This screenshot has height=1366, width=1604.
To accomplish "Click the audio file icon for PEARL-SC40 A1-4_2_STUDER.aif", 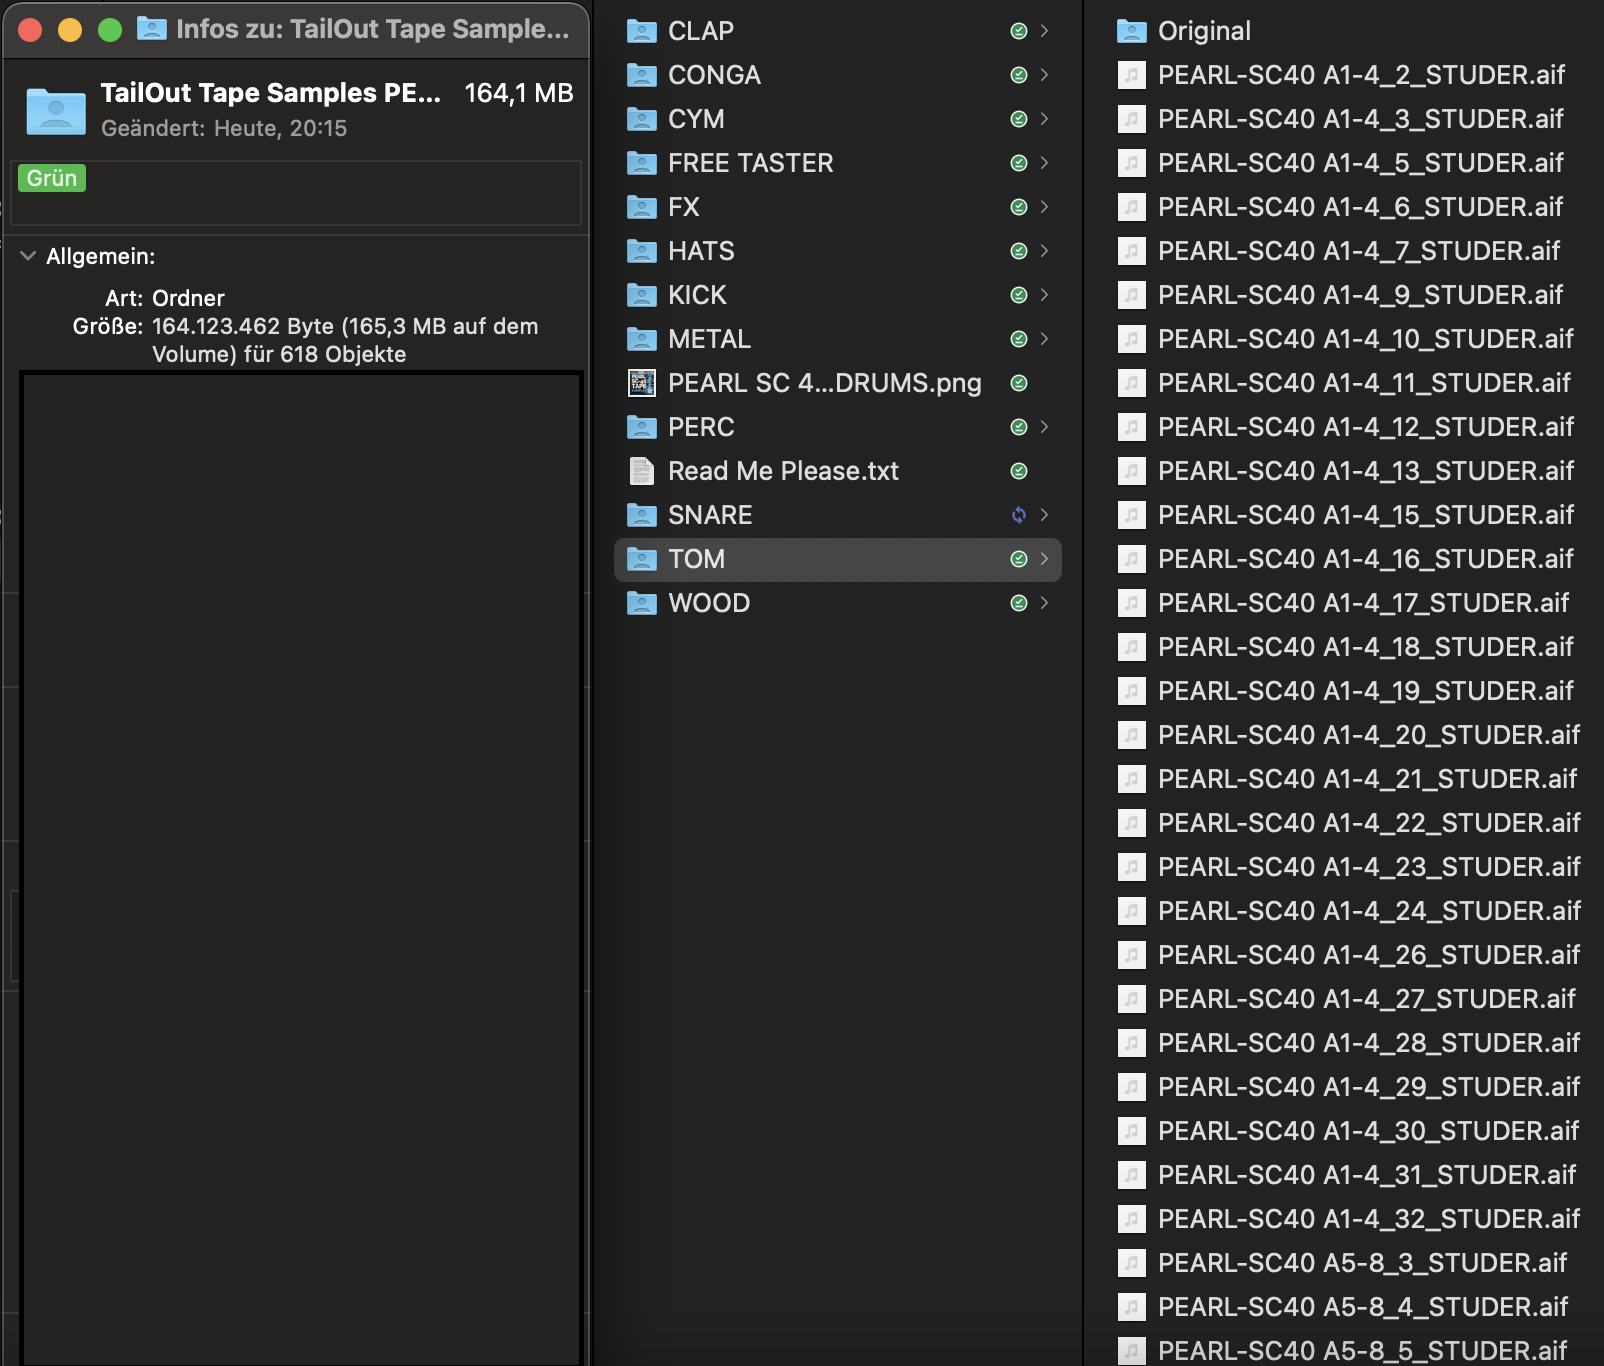I will [x=1131, y=75].
